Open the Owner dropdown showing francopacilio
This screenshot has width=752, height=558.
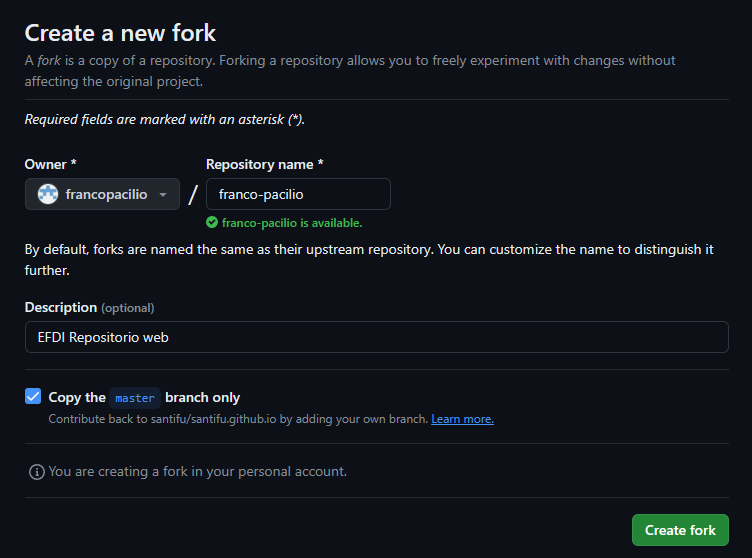102,194
